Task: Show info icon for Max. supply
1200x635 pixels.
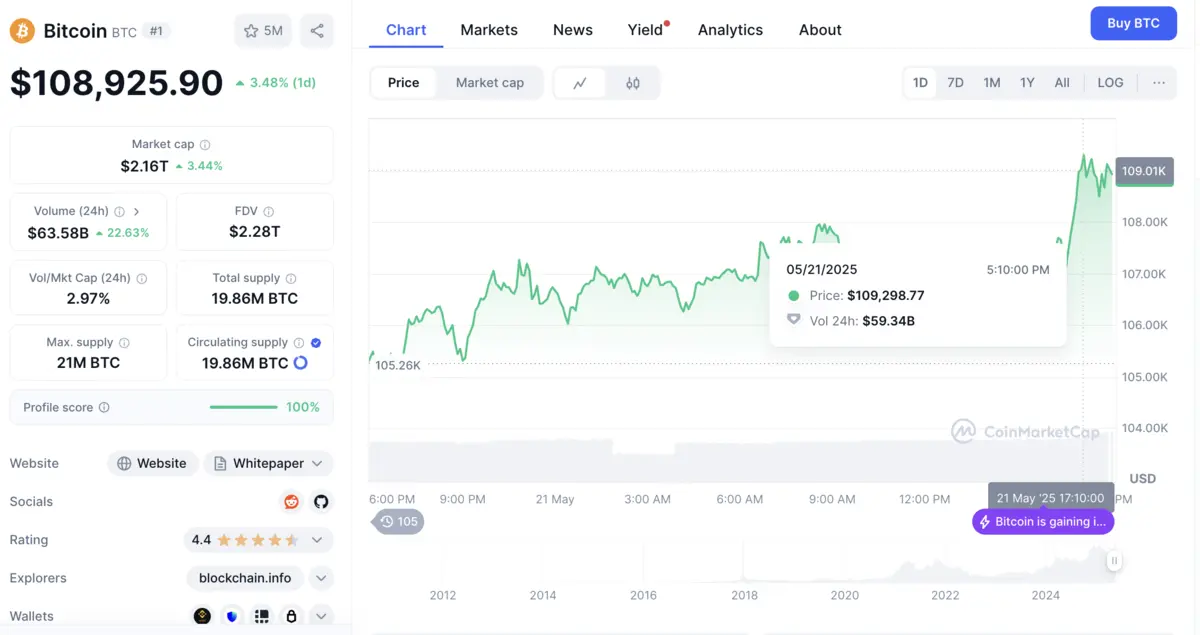Action: pos(125,343)
